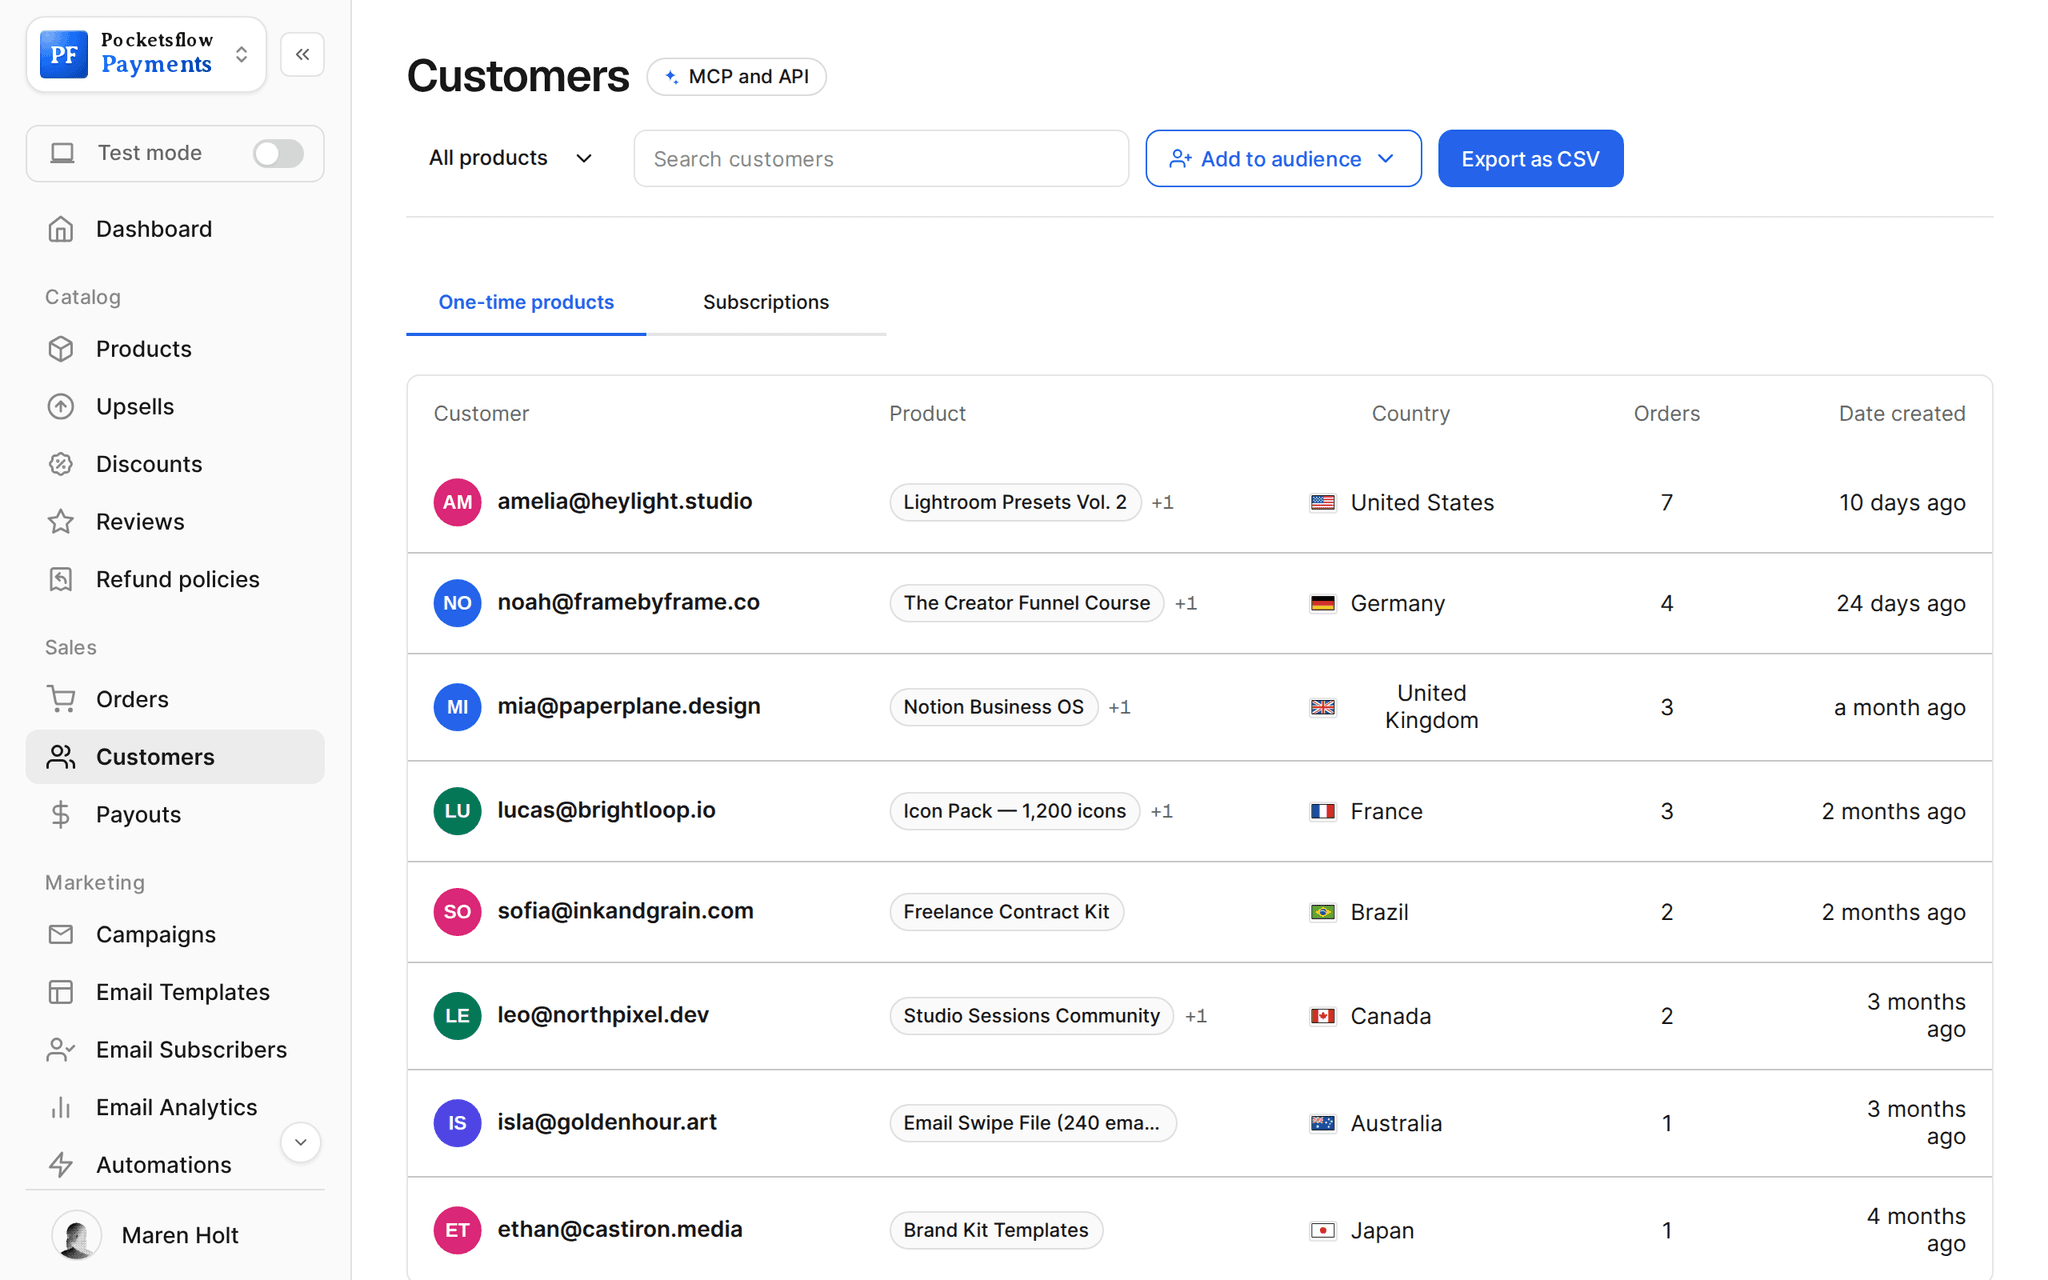This screenshot has width=2048, height=1280.
Task: Click lucas@brightloop.io email
Action: (606, 810)
